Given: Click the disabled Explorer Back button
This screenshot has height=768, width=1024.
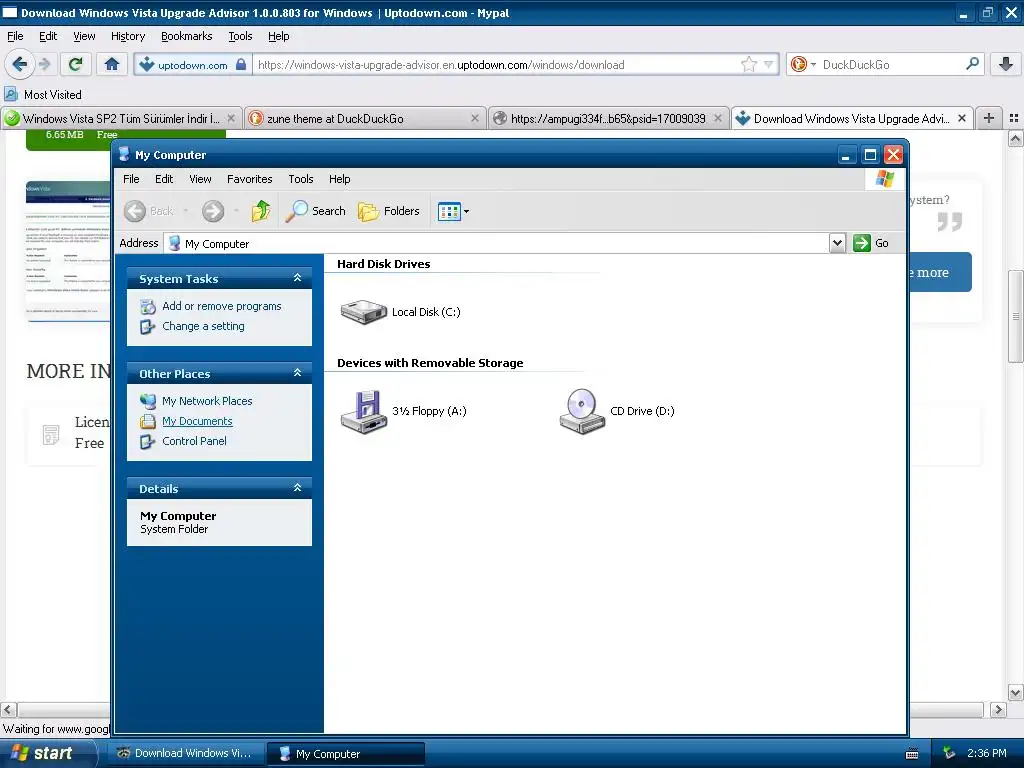Looking at the screenshot, I should (x=150, y=211).
